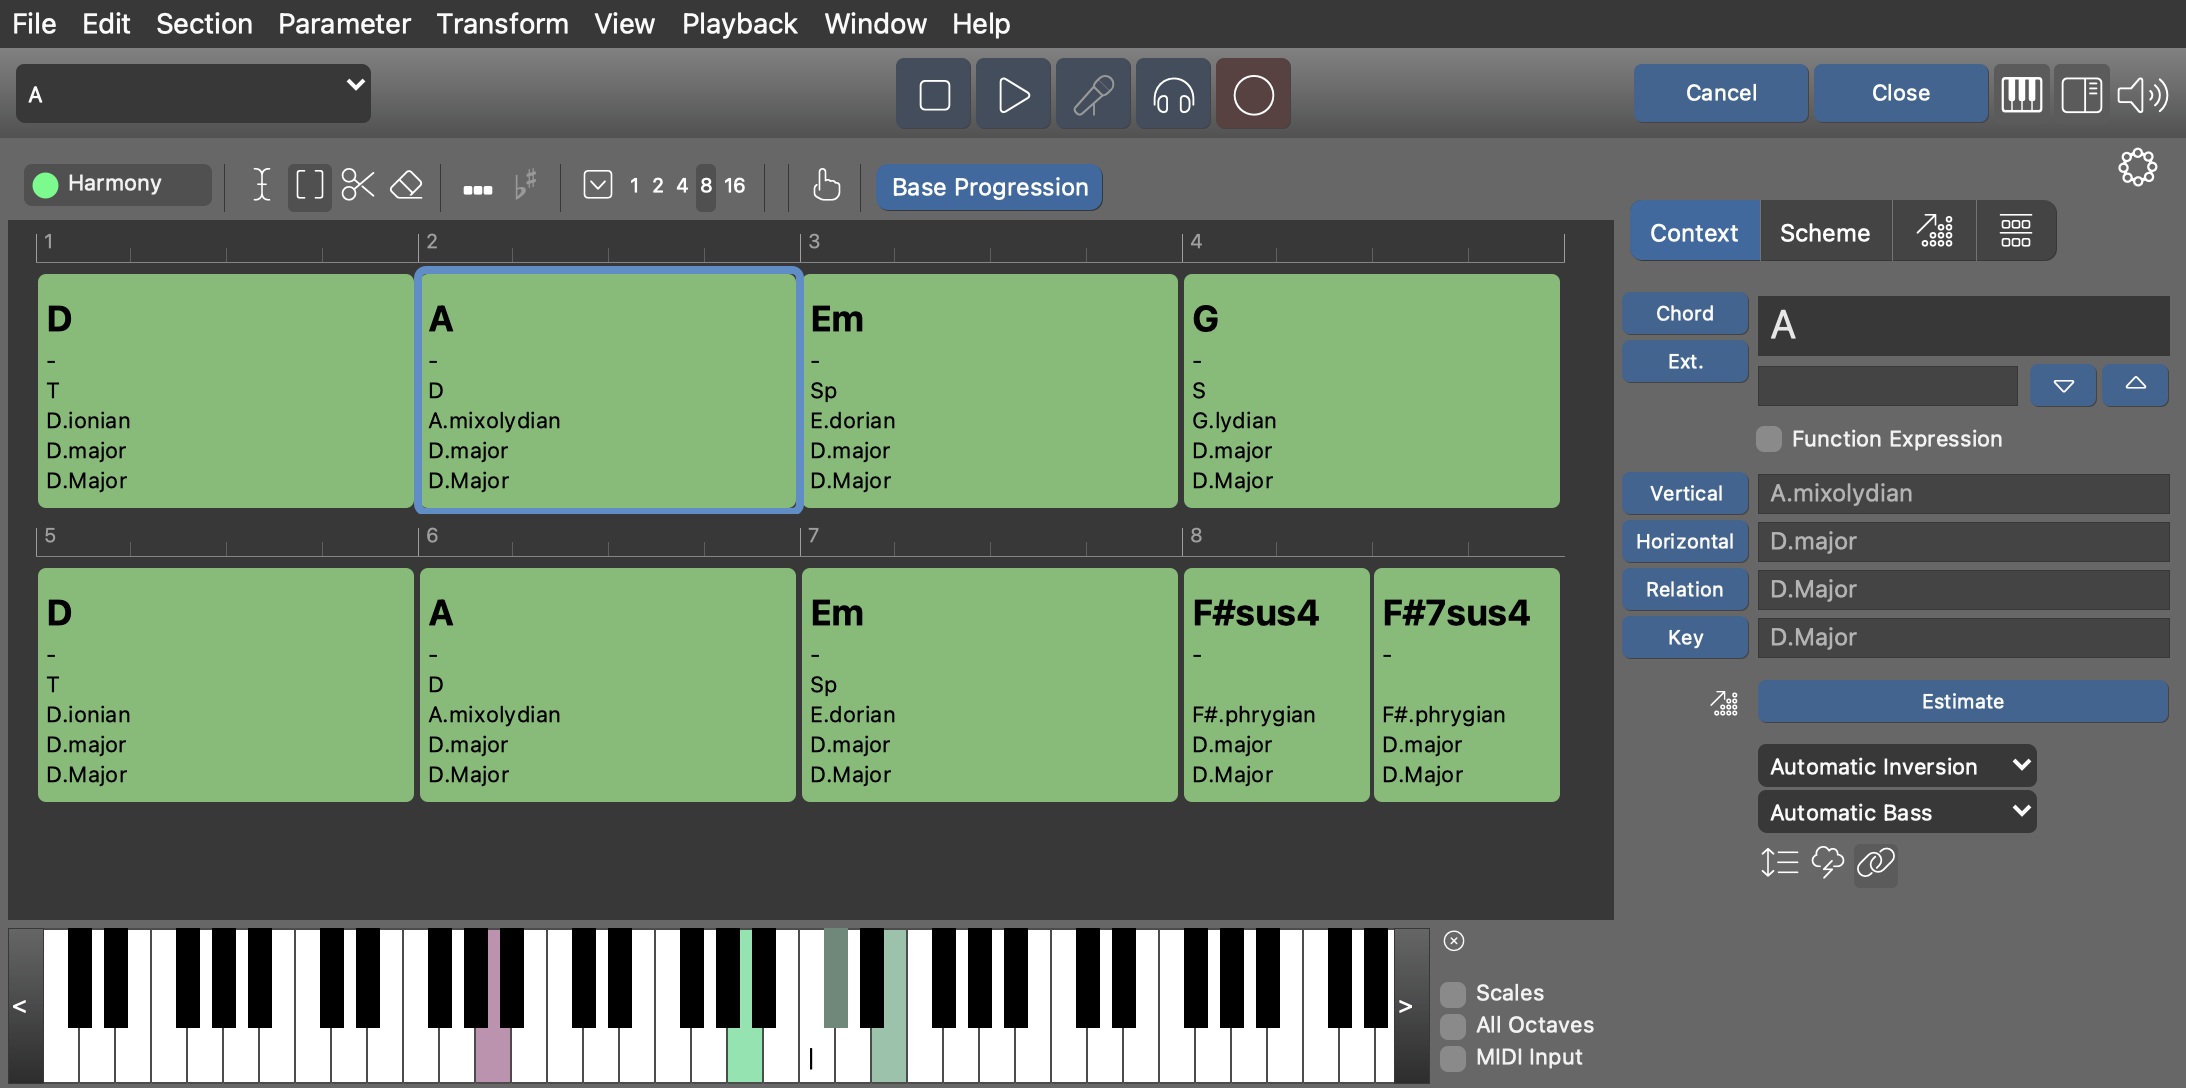Click the link chain icon

pos(1875,862)
